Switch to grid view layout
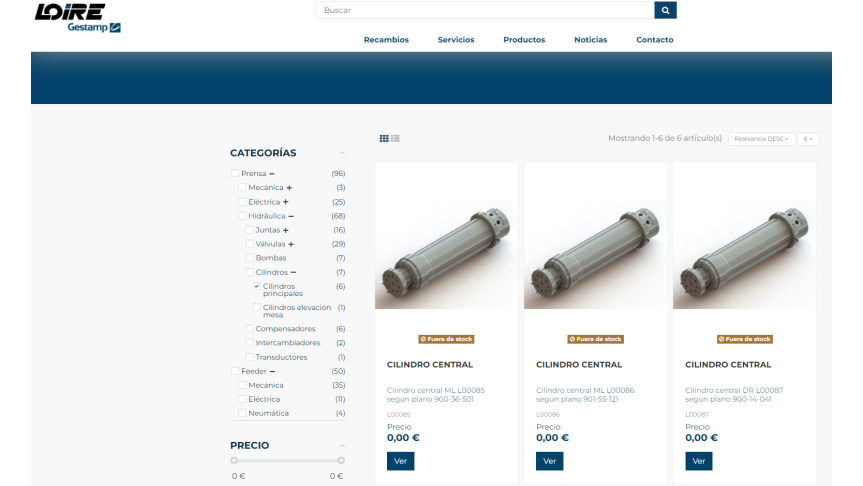 click(x=384, y=138)
